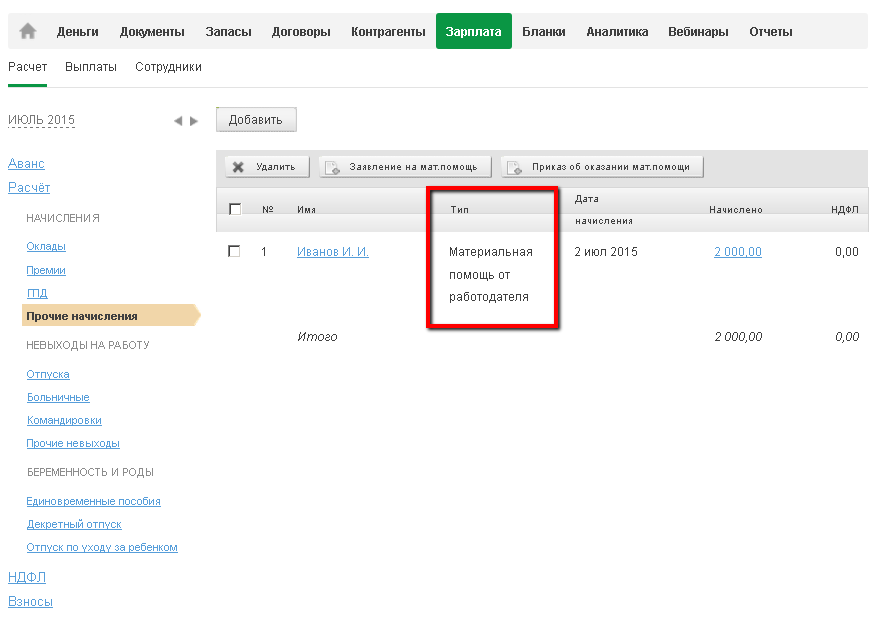Open the Аванс link

point(26,163)
